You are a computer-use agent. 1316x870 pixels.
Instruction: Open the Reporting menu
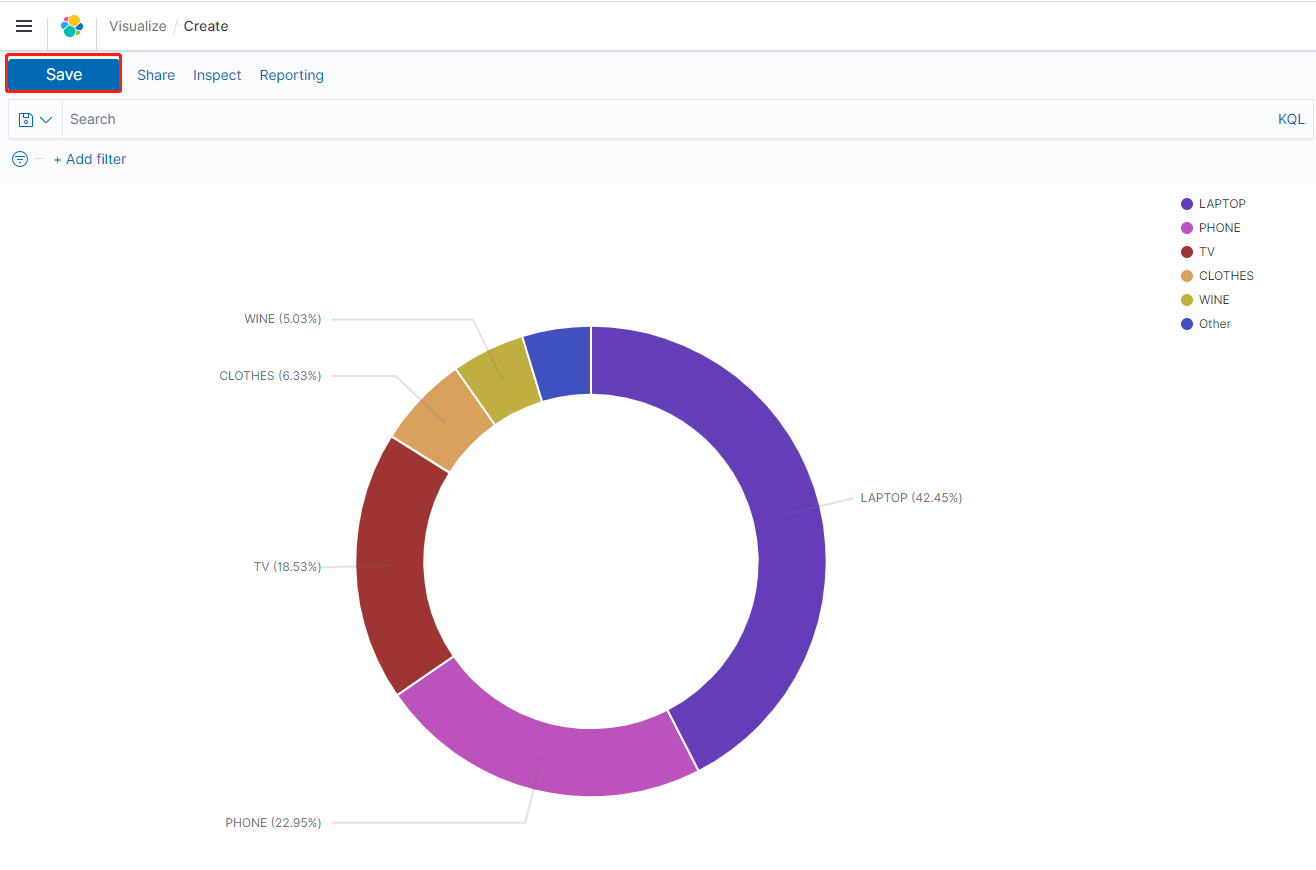pos(291,75)
